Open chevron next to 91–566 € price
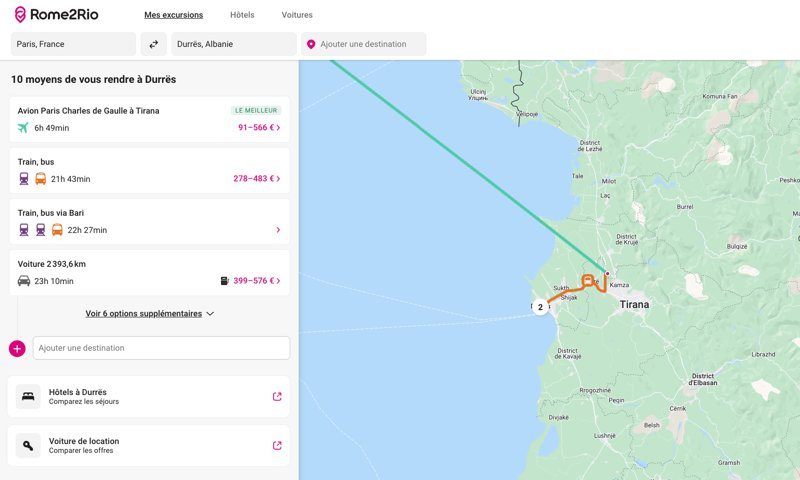 coord(278,128)
